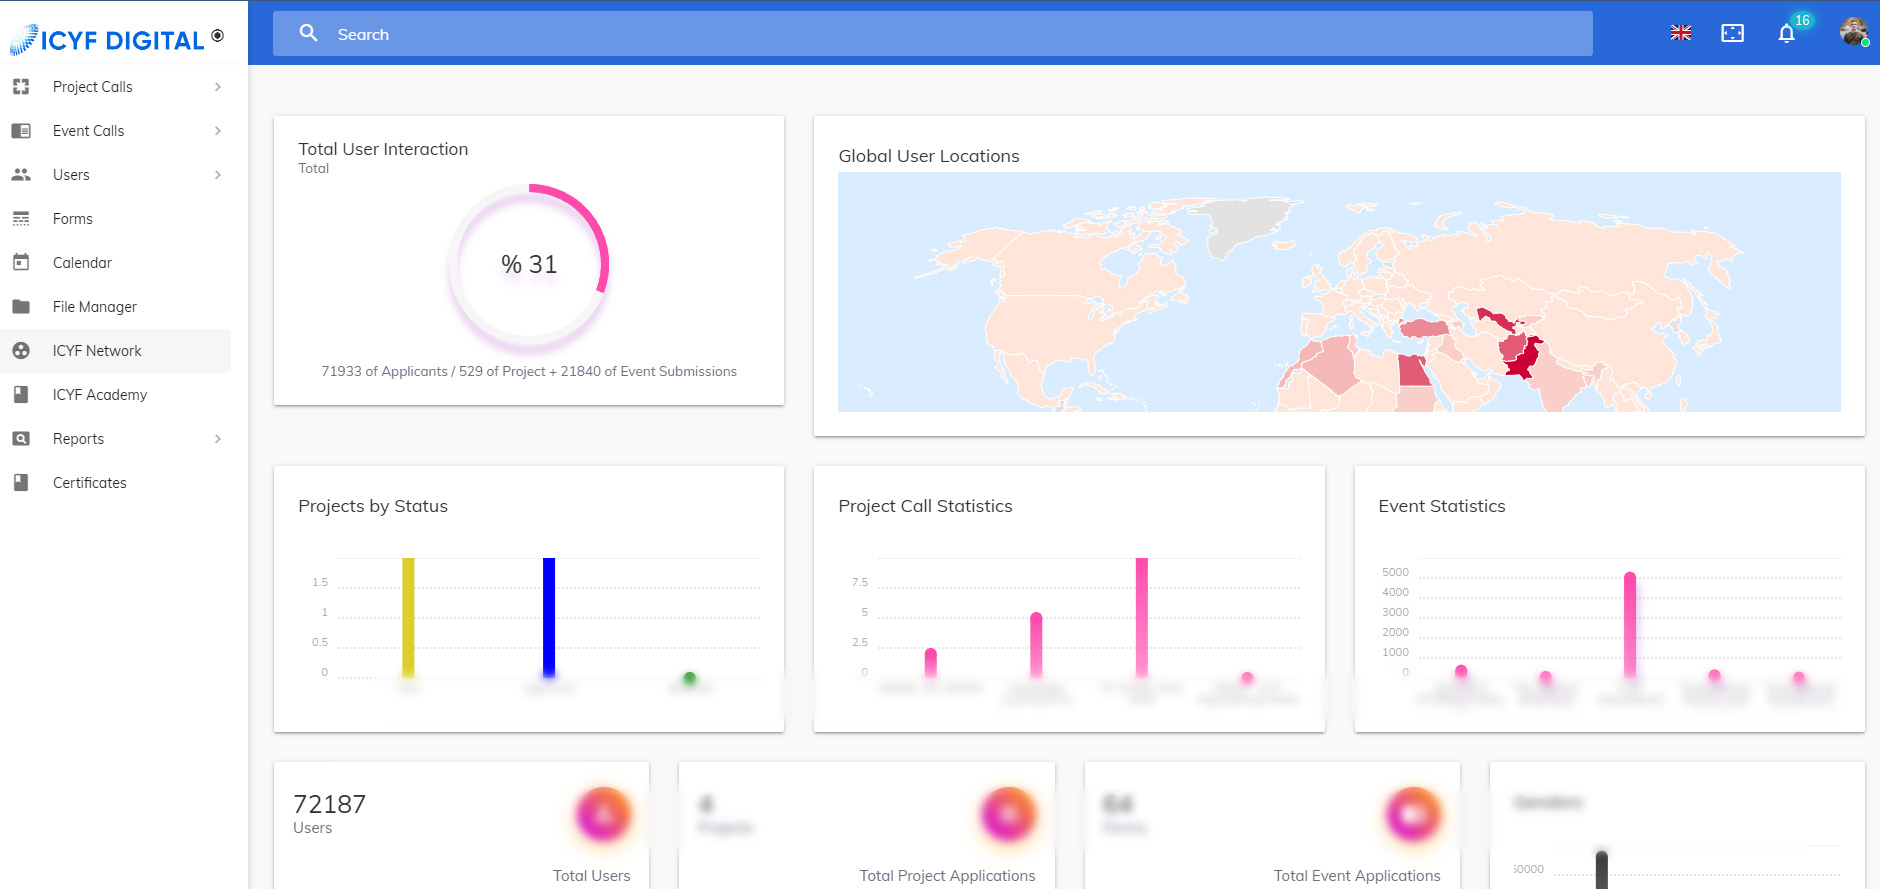The height and width of the screenshot is (889, 1880).
Task: Click the search magnifier icon
Action: point(309,33)
